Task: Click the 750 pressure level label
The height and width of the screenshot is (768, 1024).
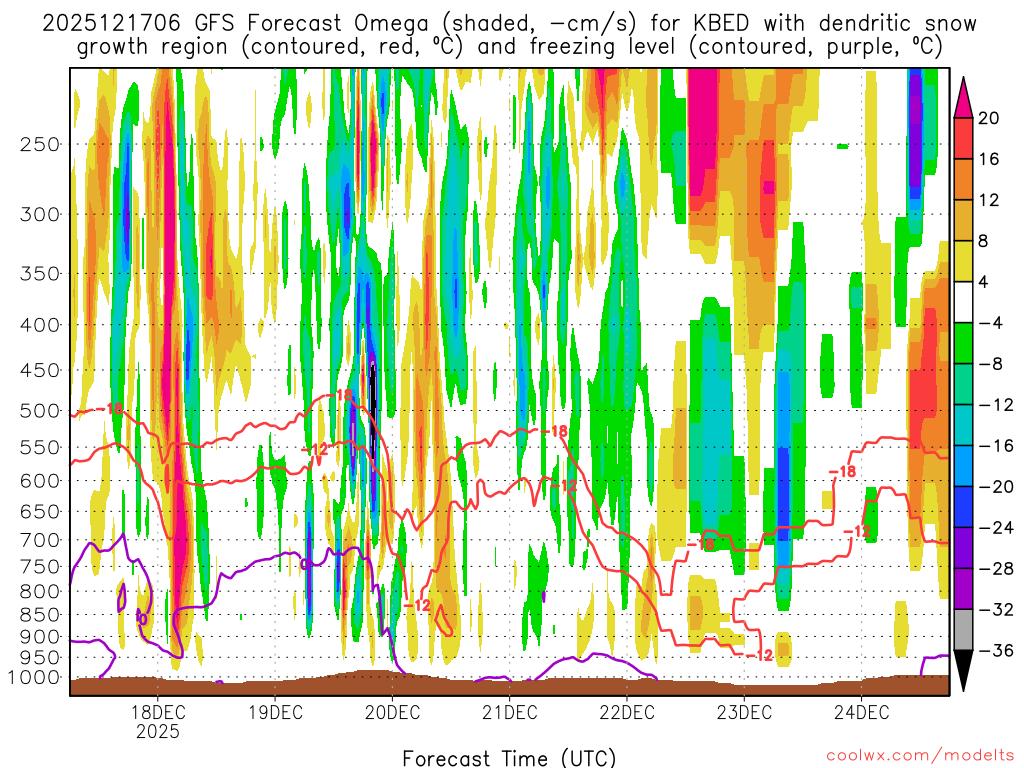Action: (40, 566)
